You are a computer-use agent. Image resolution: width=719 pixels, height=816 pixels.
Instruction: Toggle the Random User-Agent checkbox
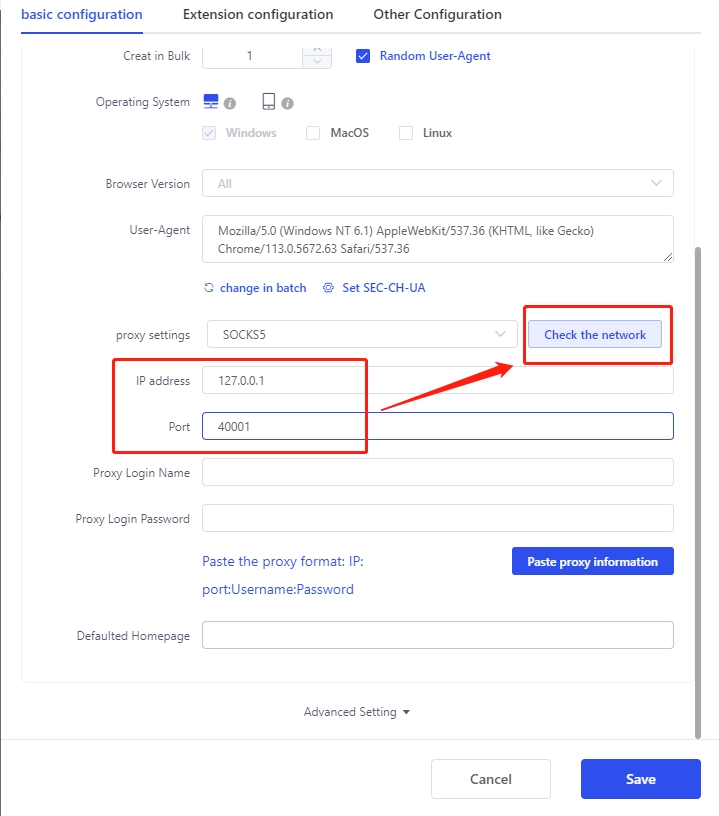click(x=363, y=56)
